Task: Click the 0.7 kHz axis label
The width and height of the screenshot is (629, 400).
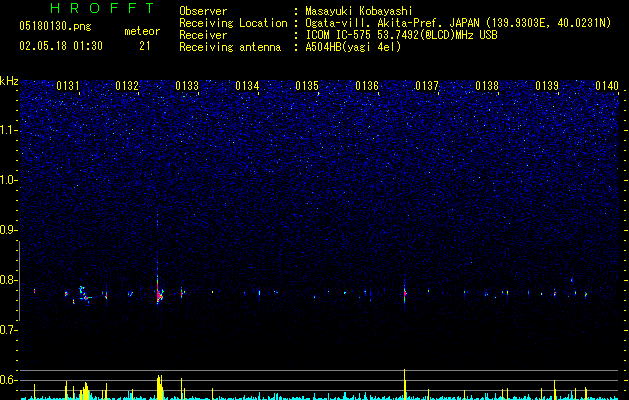Action: [x=8, y=330]
